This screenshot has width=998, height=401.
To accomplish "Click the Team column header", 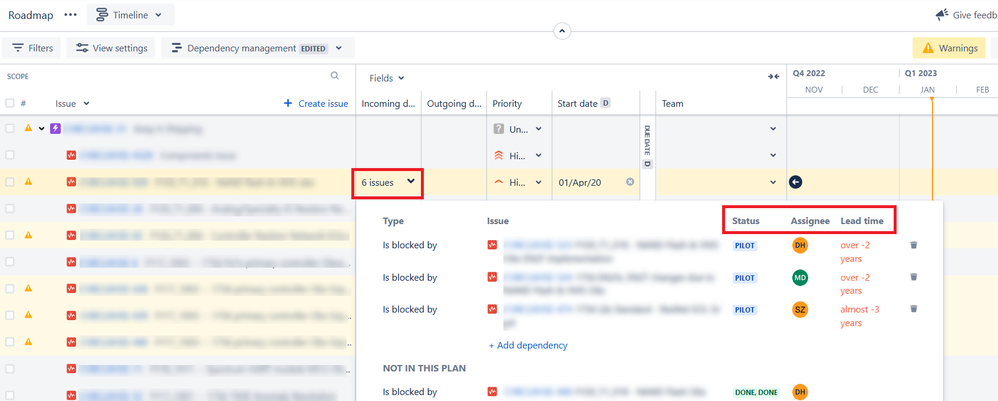I will 673,103.
